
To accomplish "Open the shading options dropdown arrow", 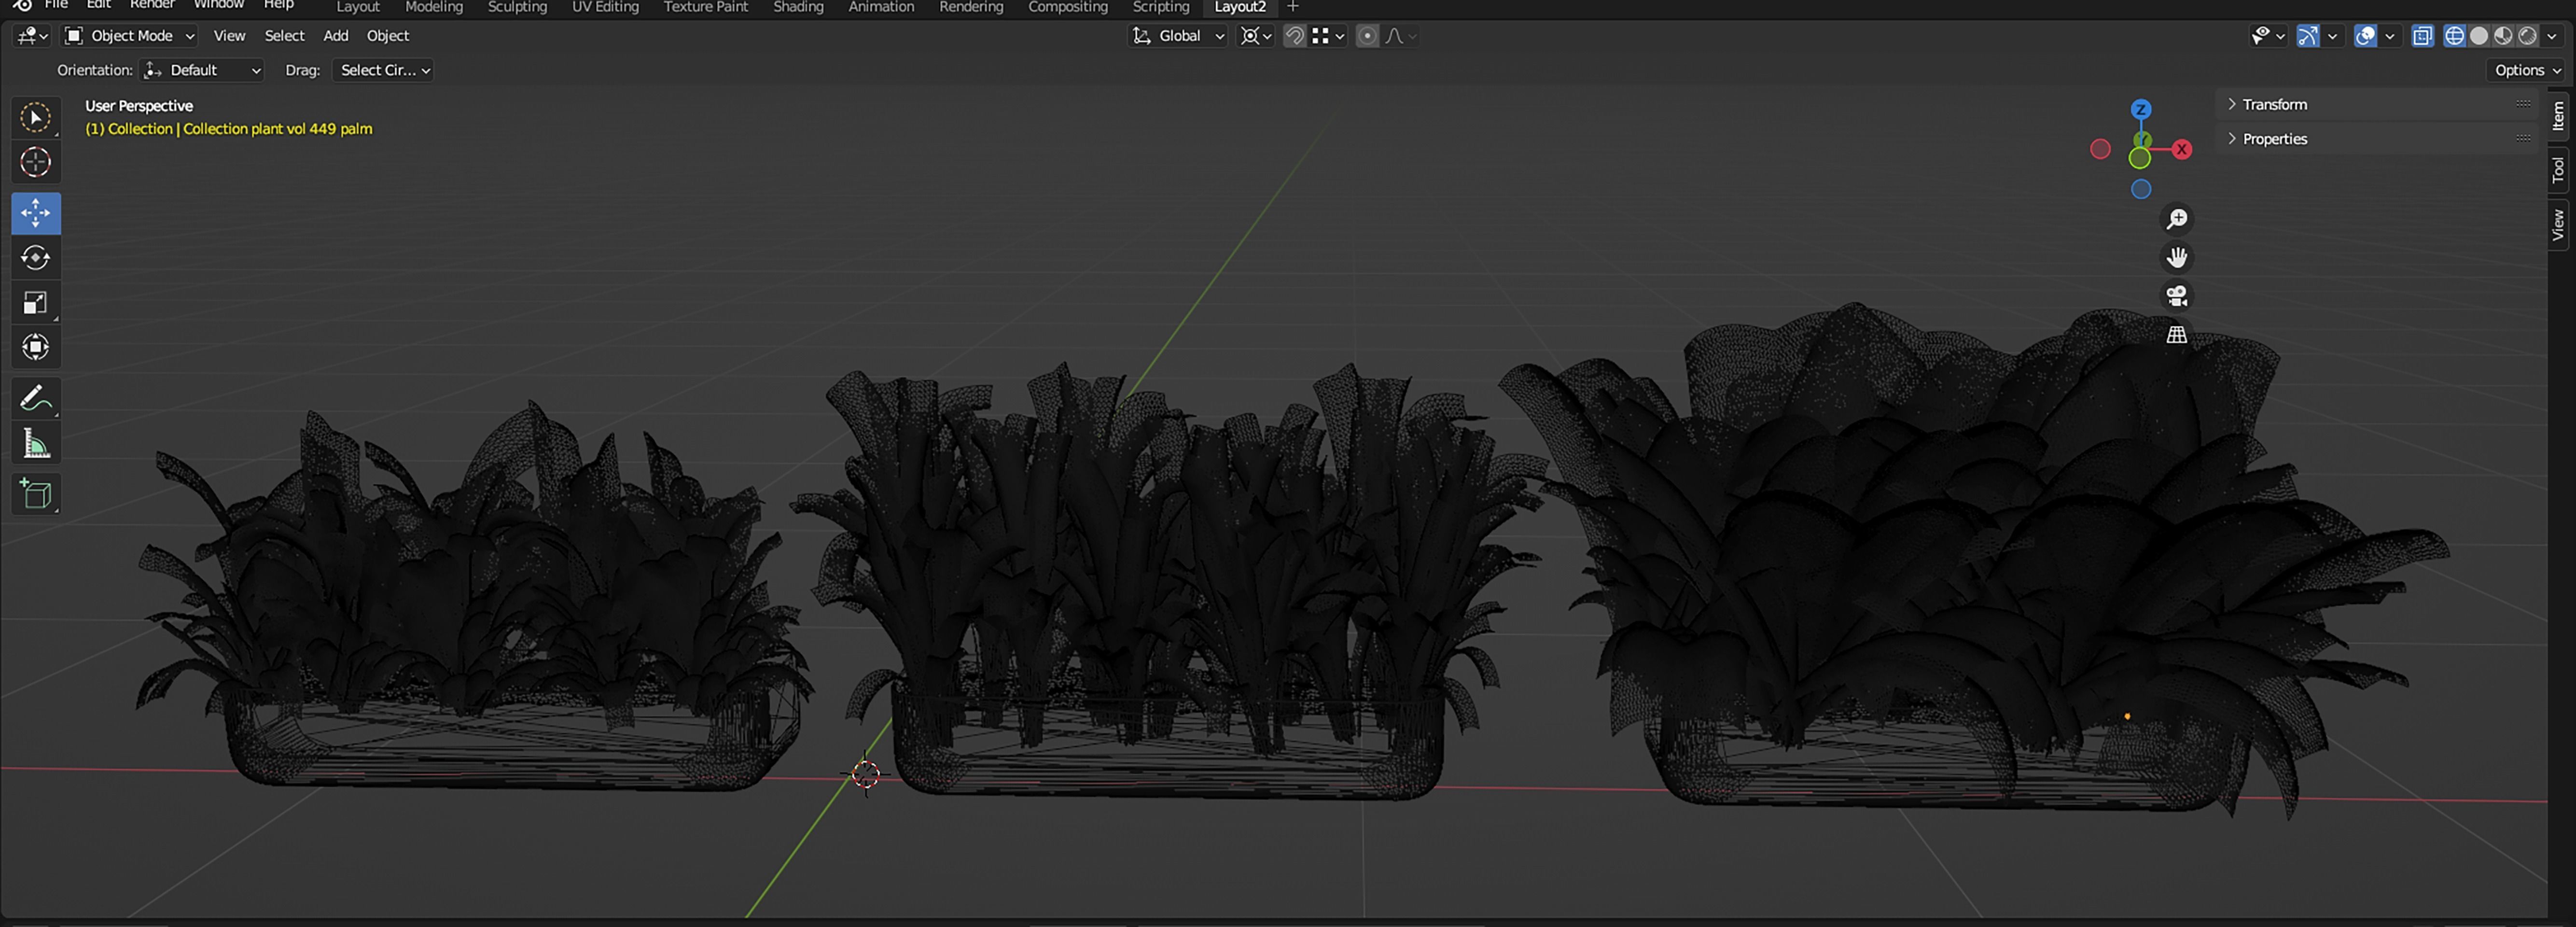I will [2552, 36].
